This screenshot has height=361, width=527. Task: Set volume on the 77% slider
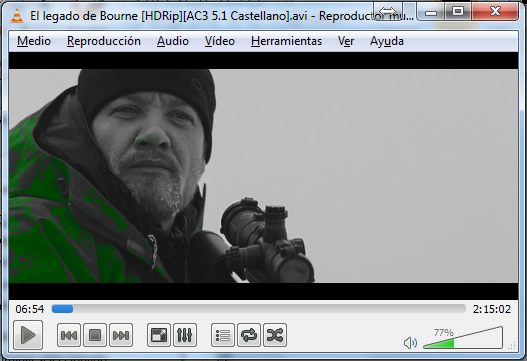[x=463, y=338]
